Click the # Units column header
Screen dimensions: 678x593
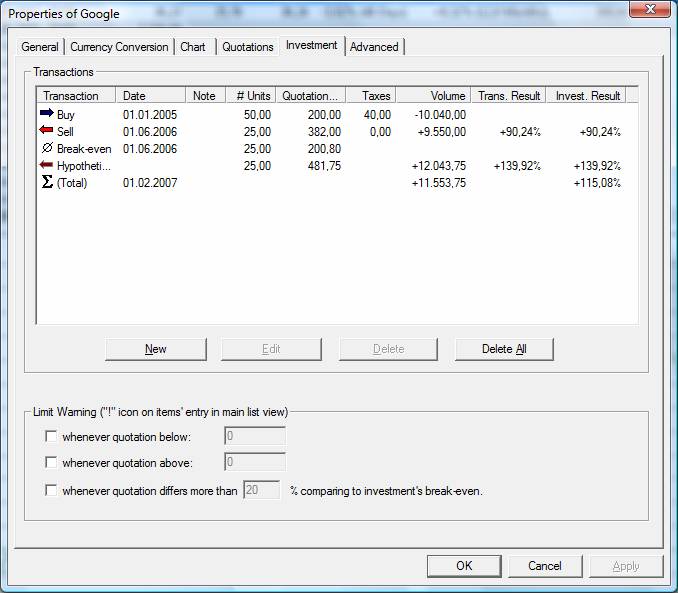click(x=251, y=95)
